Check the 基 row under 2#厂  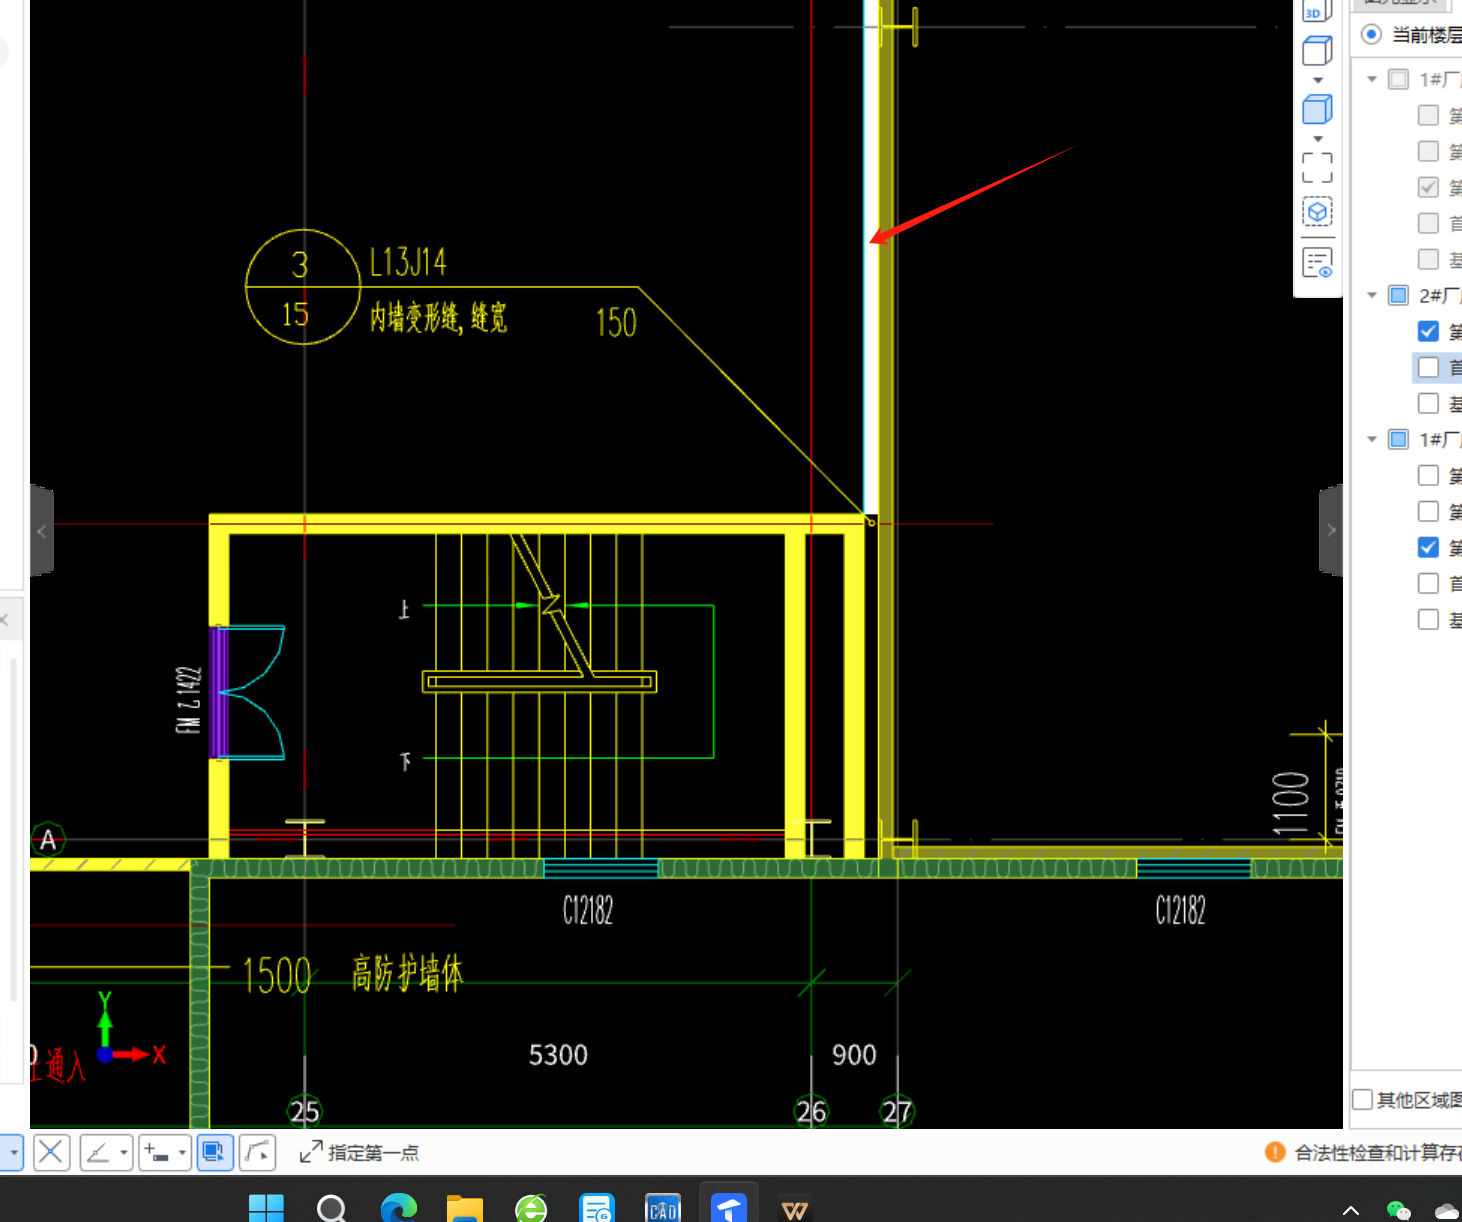click(x=1428, y=403)
